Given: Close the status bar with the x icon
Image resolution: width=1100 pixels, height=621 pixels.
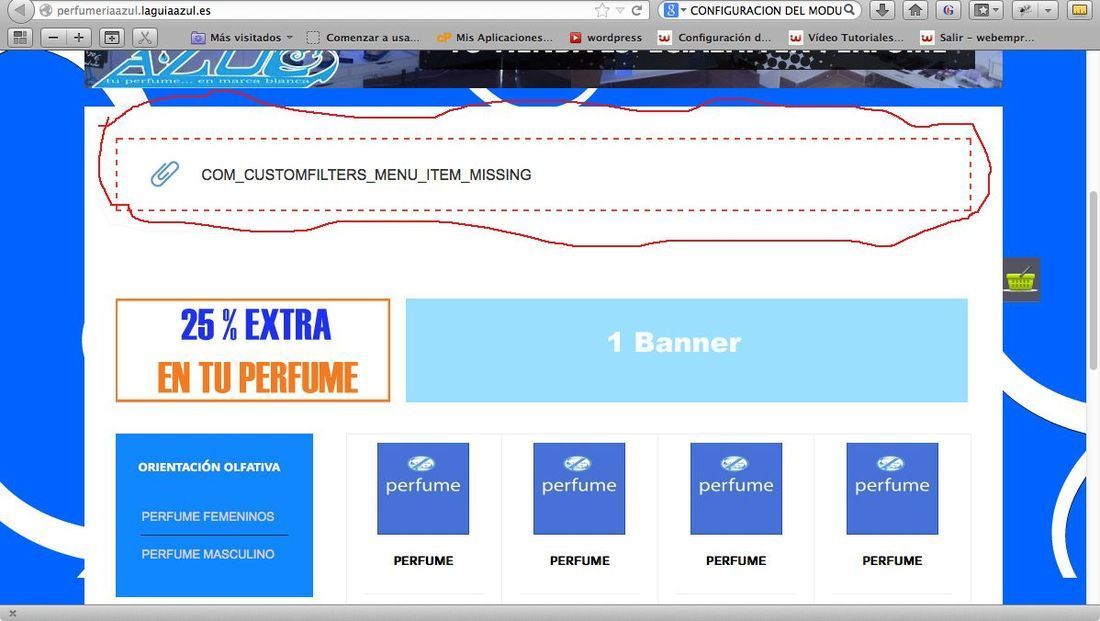Looking at the screenshot, I should (x=12, y=613).
